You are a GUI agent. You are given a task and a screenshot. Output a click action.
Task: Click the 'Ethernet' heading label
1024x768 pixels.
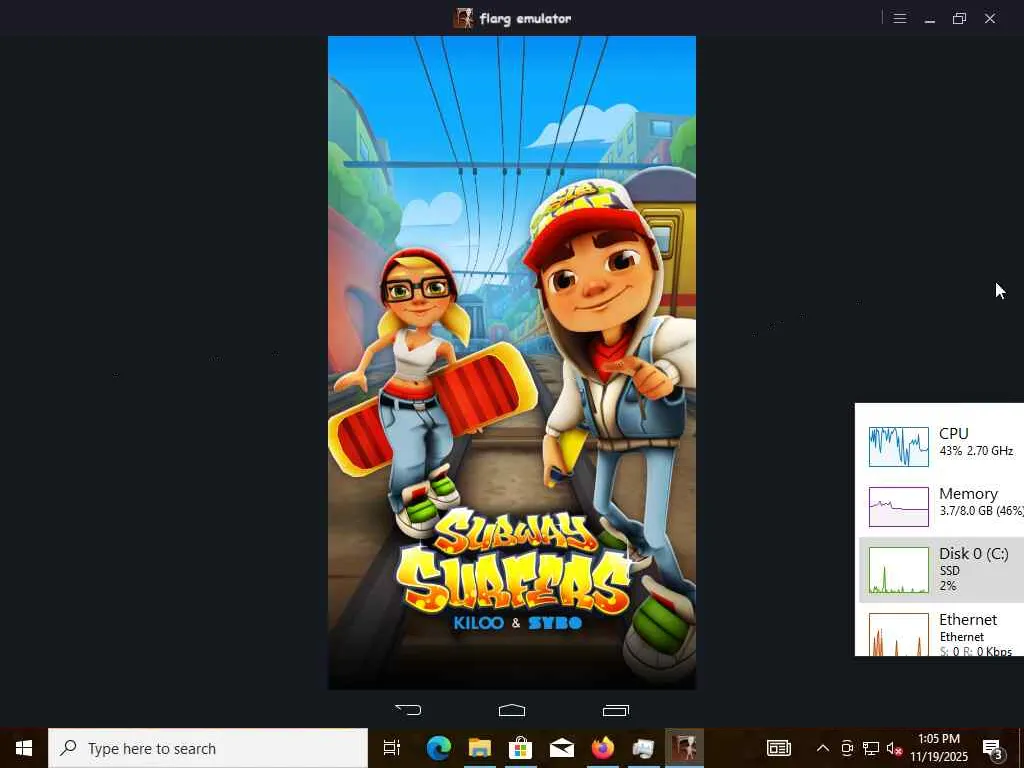point(968,620)
